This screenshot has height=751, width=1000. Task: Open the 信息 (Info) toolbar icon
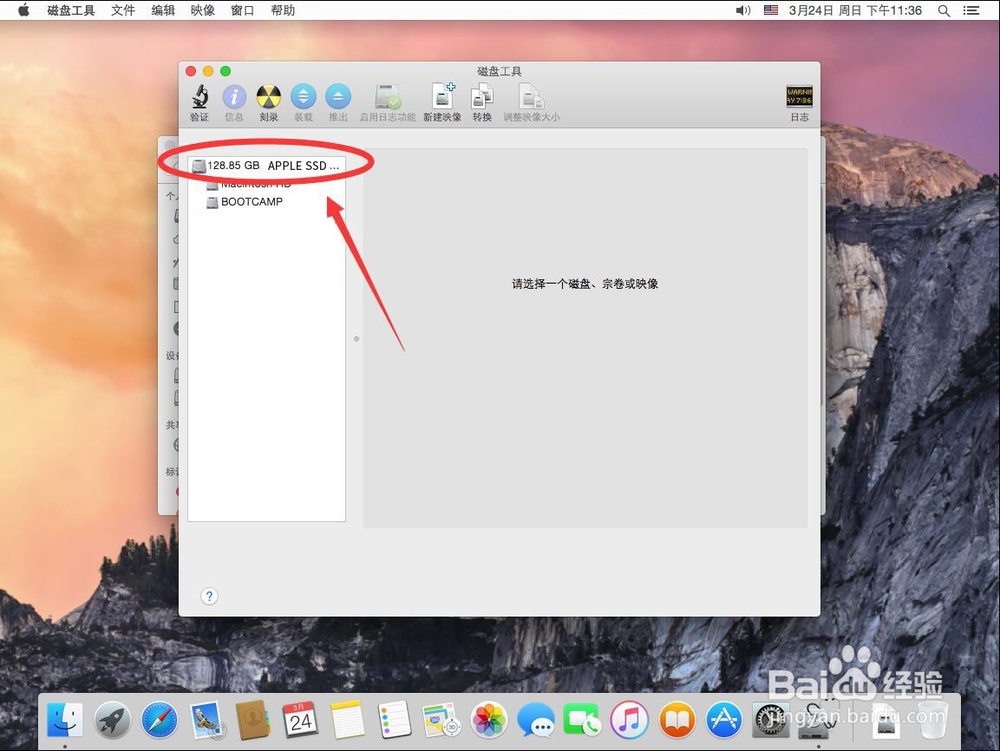coord(234,97)
